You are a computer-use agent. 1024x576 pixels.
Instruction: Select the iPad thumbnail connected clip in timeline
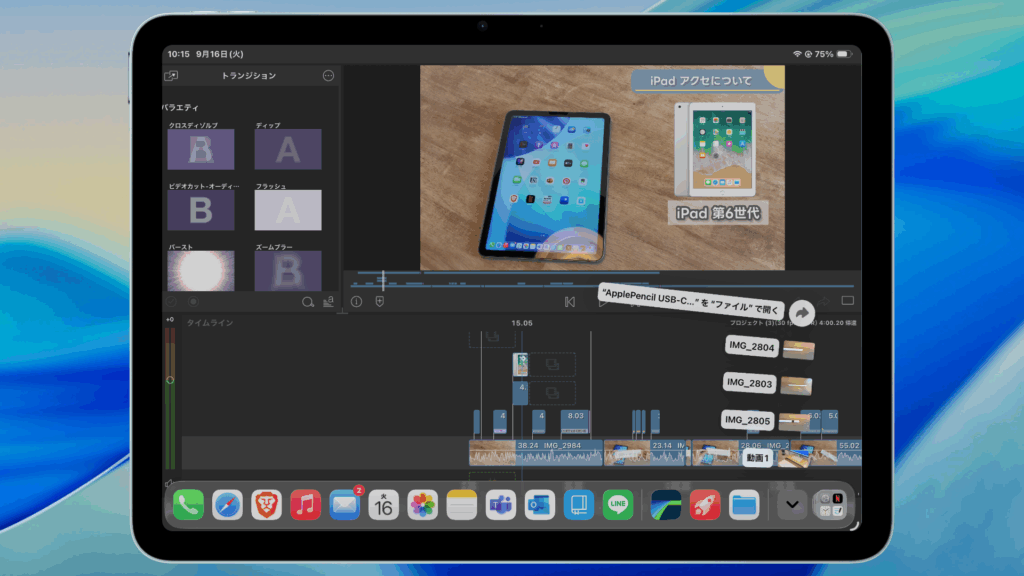click(x=520, y=364)
